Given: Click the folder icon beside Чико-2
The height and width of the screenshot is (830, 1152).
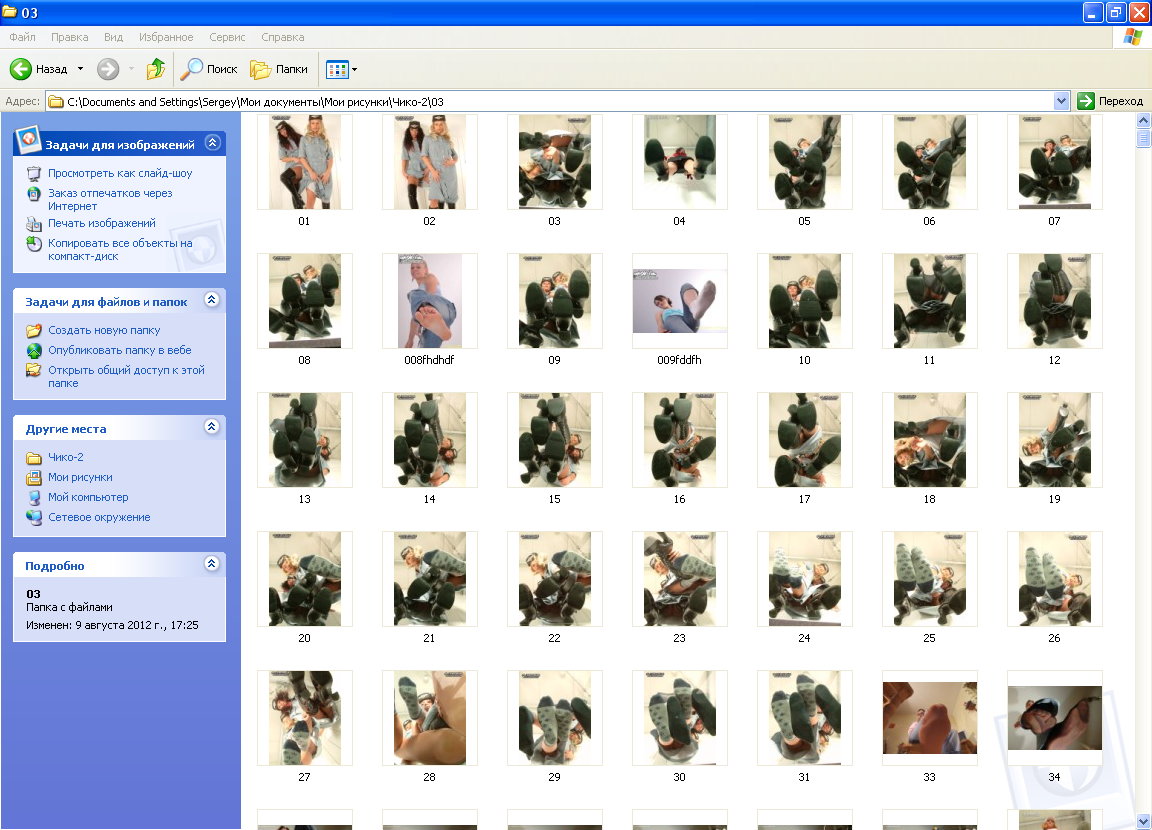Looking at the screenshot, I should point(34,458).
